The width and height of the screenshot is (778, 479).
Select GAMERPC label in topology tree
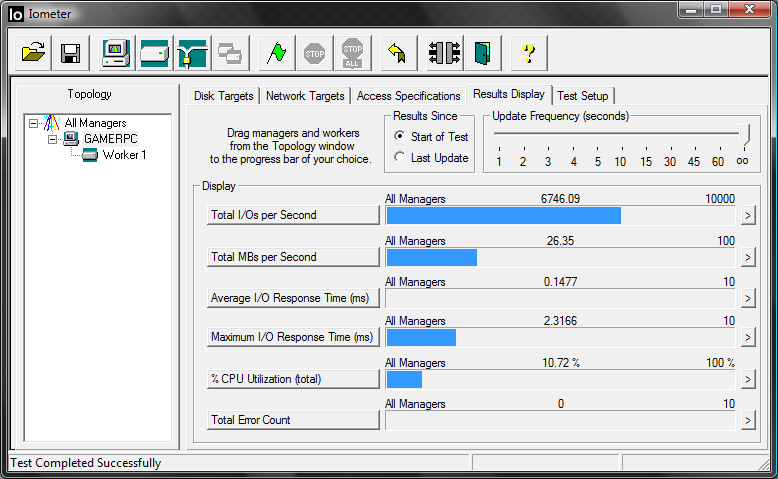click(110, 138)
